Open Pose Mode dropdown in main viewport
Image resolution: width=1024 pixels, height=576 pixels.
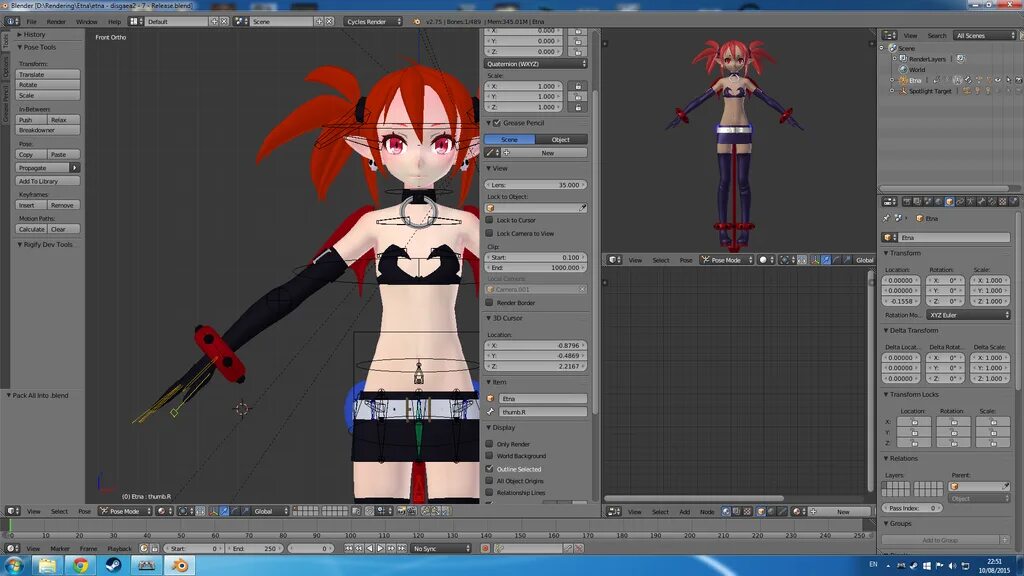pyautogui.click(x=125, y=511)
